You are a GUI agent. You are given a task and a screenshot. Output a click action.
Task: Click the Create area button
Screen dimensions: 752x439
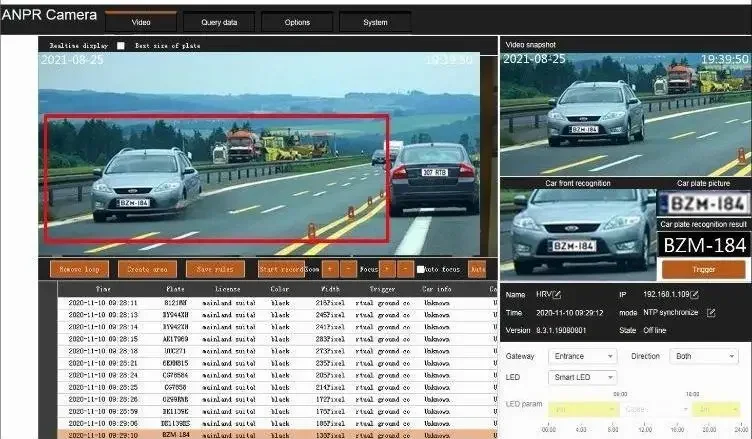pos(147,269)
